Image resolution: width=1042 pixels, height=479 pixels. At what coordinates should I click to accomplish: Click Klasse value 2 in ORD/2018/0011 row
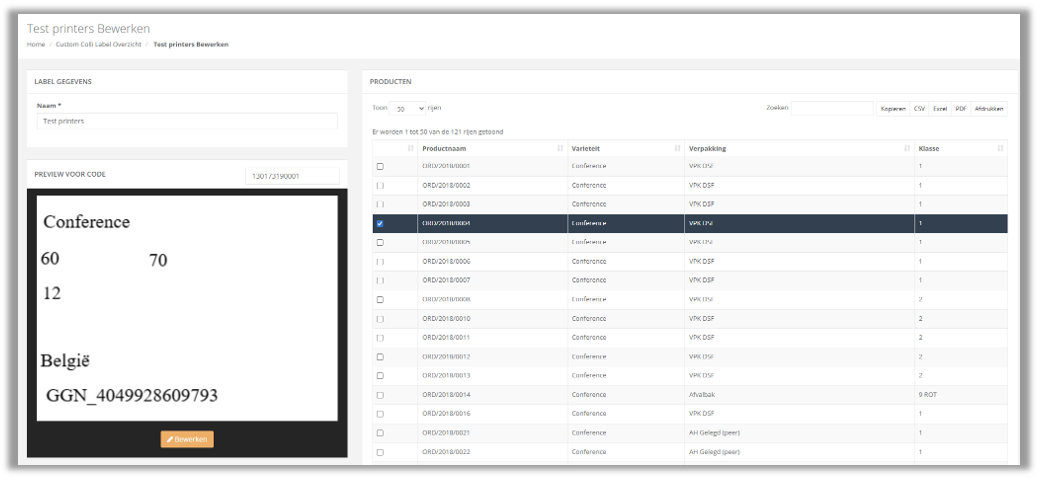click(961, 337)
